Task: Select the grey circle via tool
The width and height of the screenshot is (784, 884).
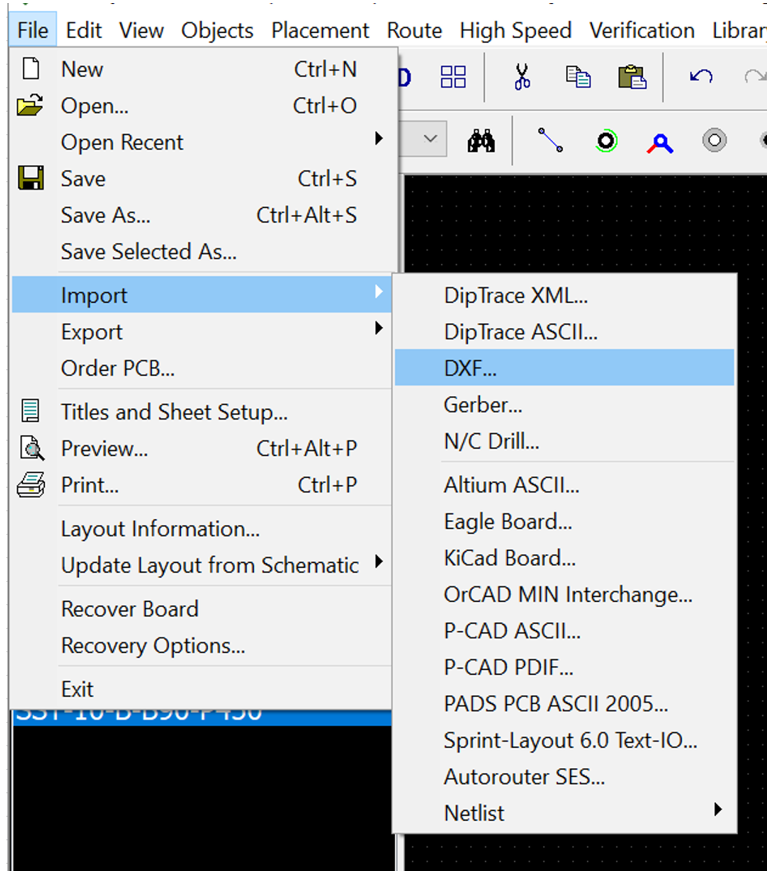Action: pos(714,140)
